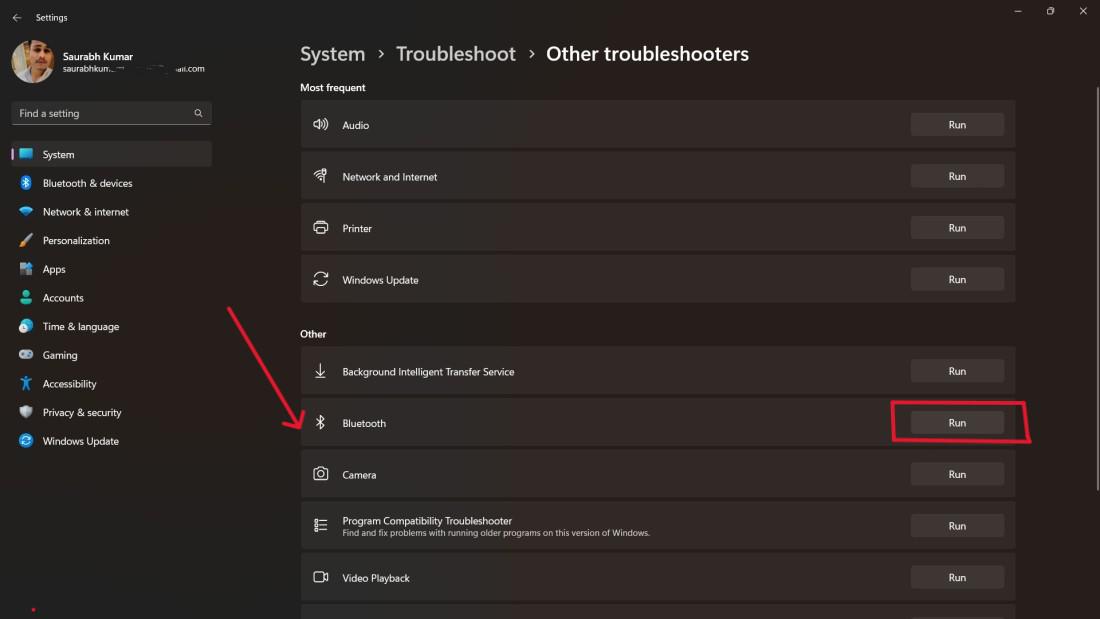Image resolution: width=1100 pixels, height=619 pixels.
Task: Click the Bluetooth & devices sidebar icon
Action: tap(26, 183)
